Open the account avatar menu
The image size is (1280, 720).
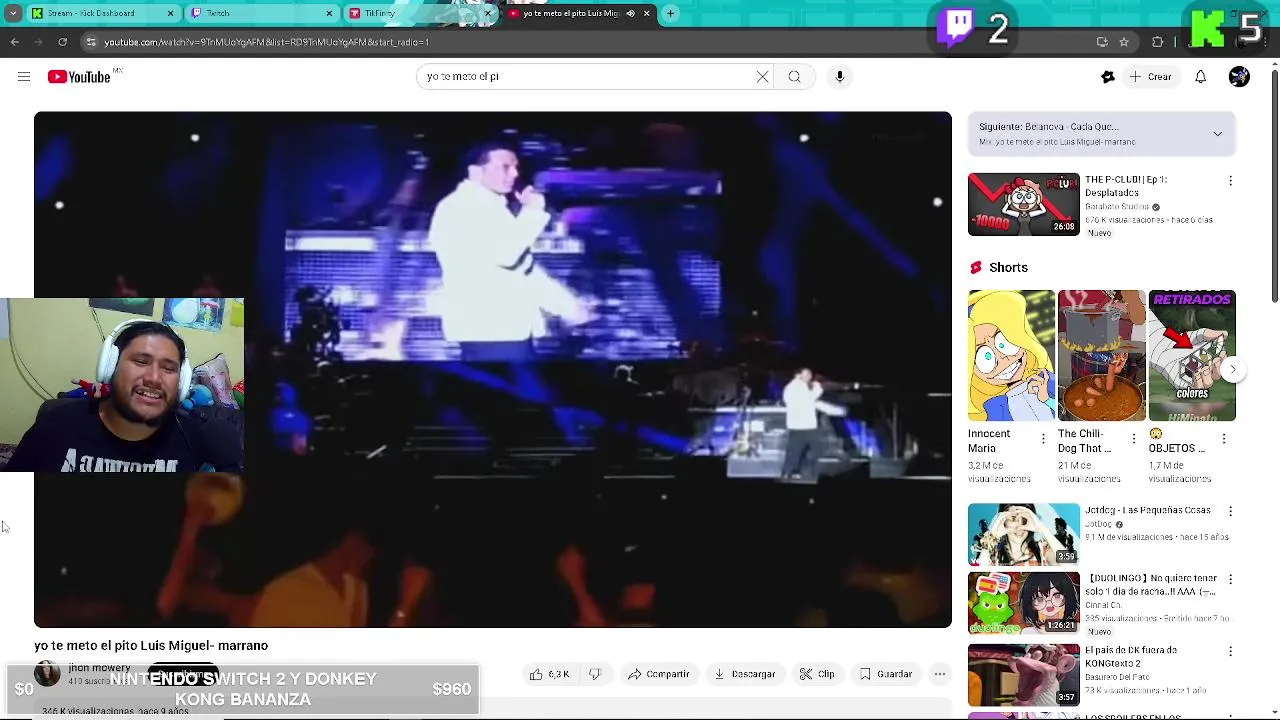click(1239, 77)
